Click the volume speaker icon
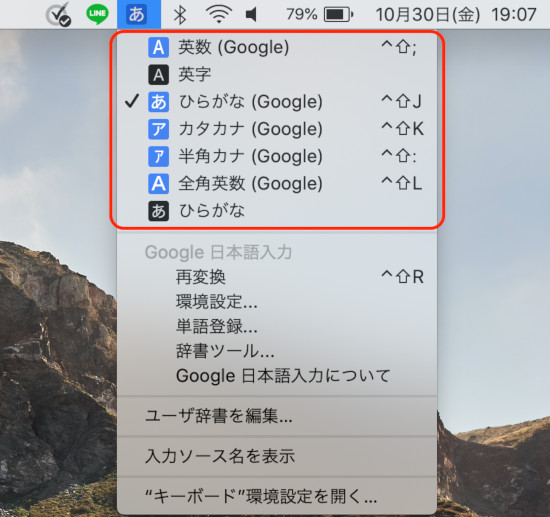The width and height of the screenshot is (550, 517). pos(251,15)
